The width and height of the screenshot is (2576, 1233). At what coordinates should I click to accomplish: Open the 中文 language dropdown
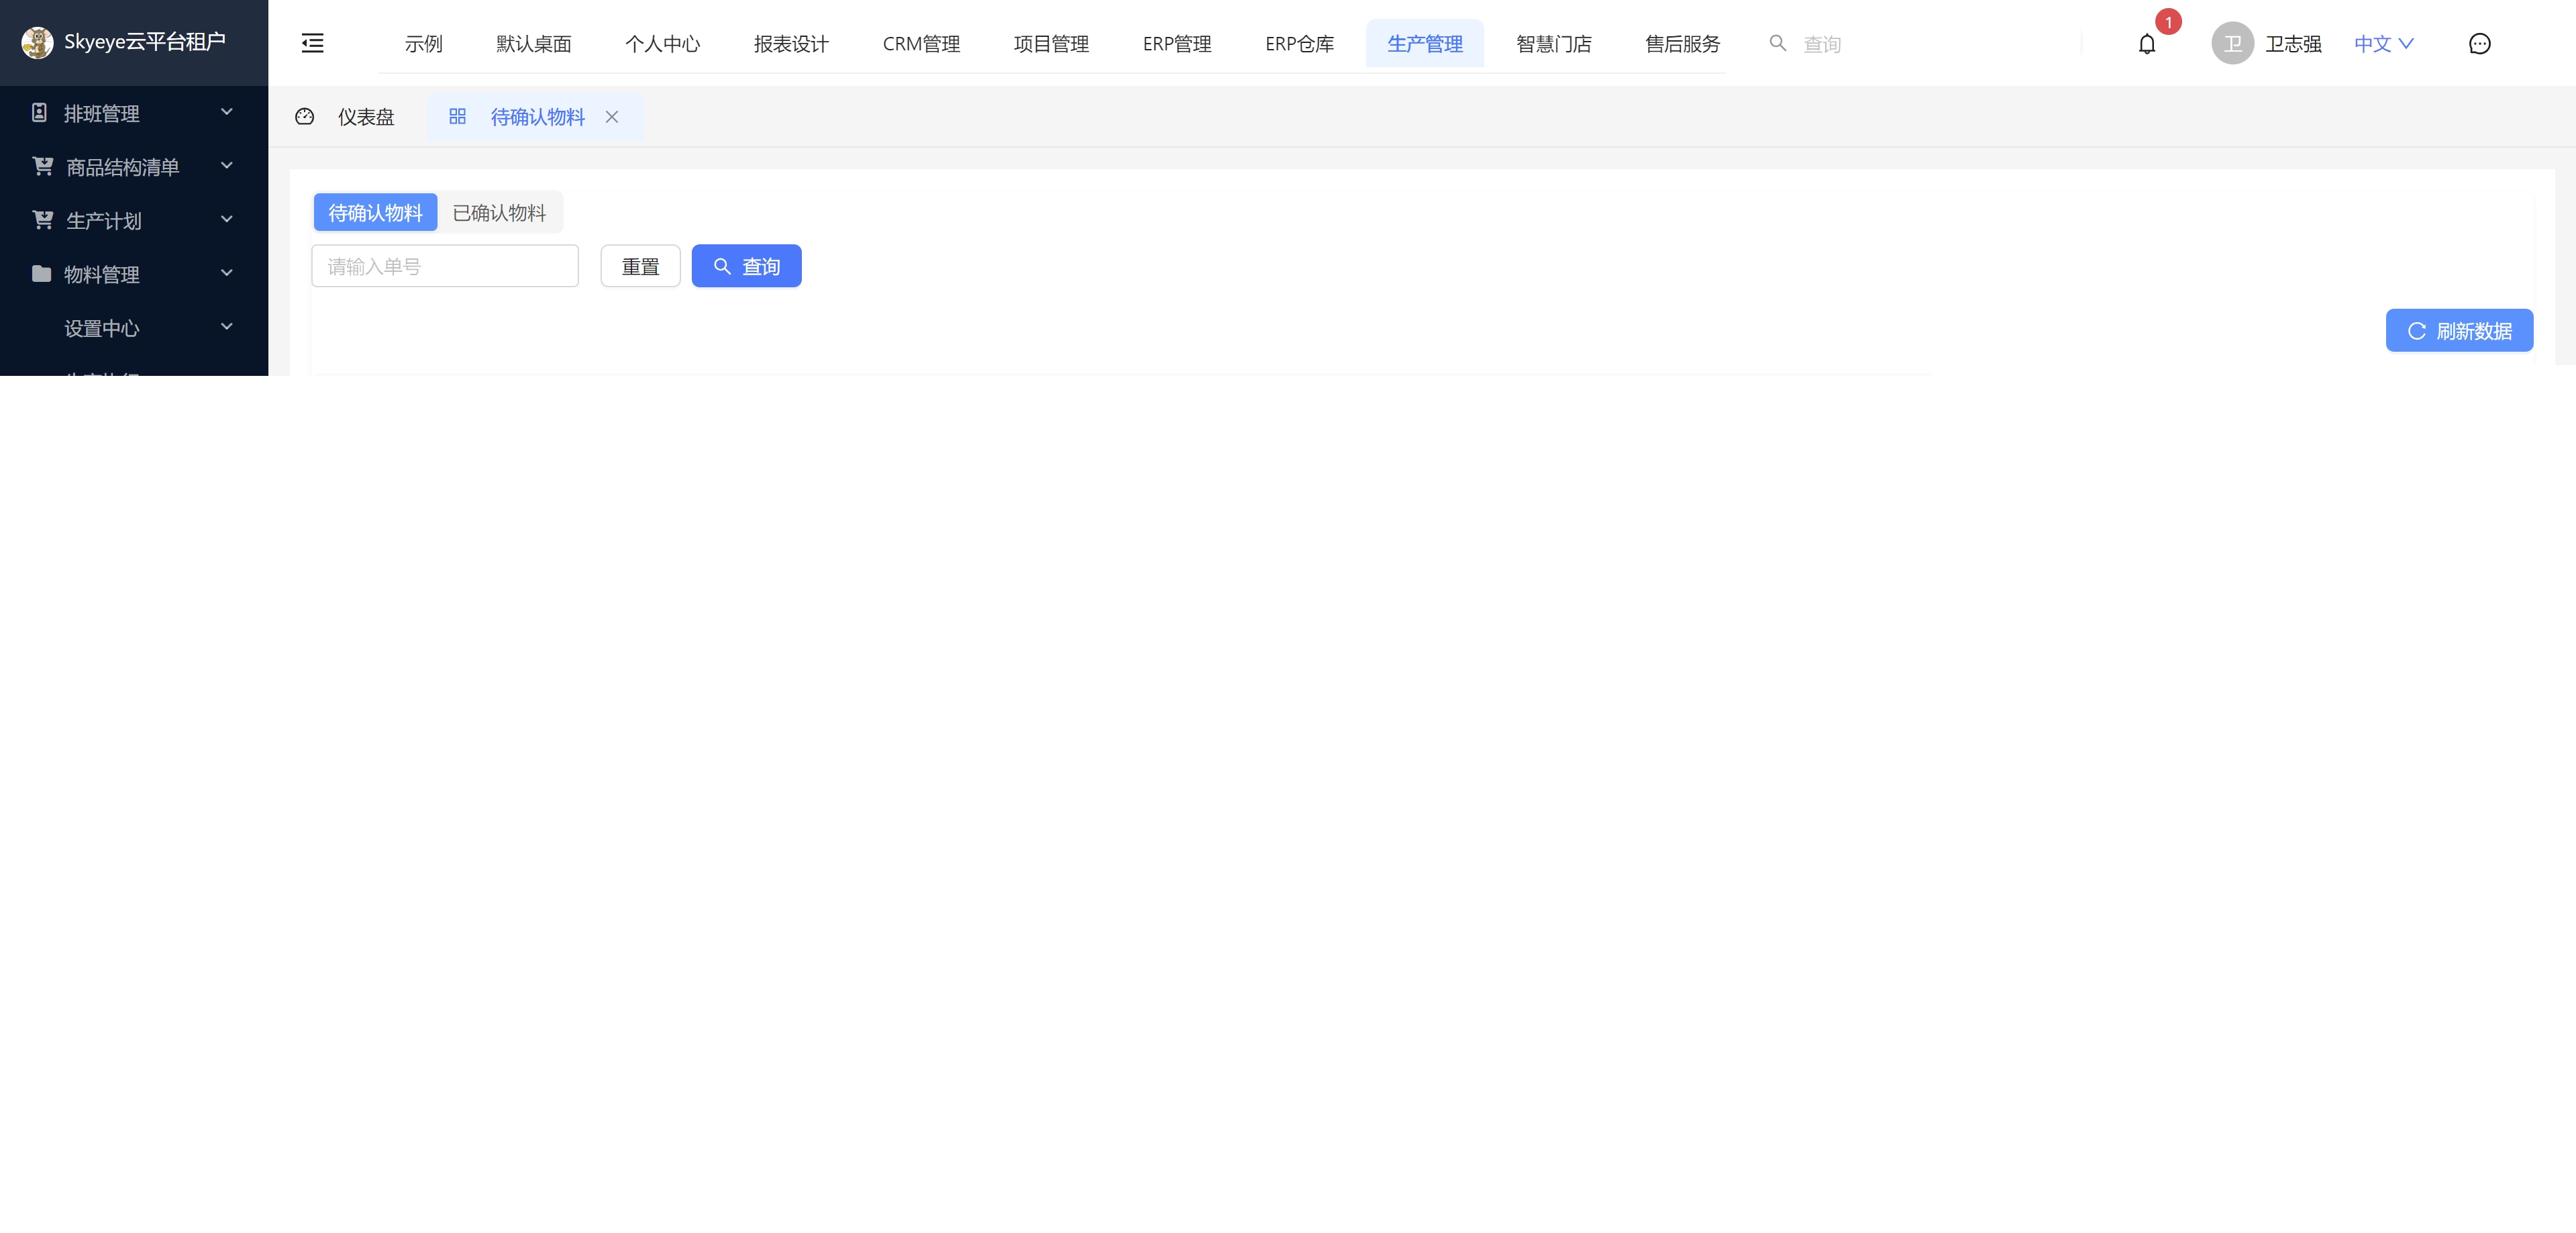(2383, 44)
